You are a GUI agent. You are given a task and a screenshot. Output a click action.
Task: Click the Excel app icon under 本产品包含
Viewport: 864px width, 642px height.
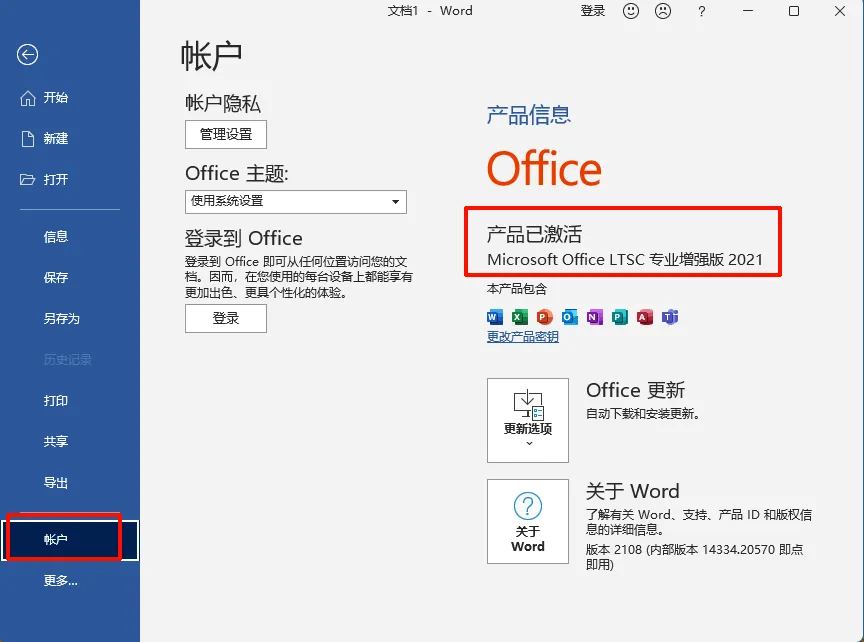point(519,317)
